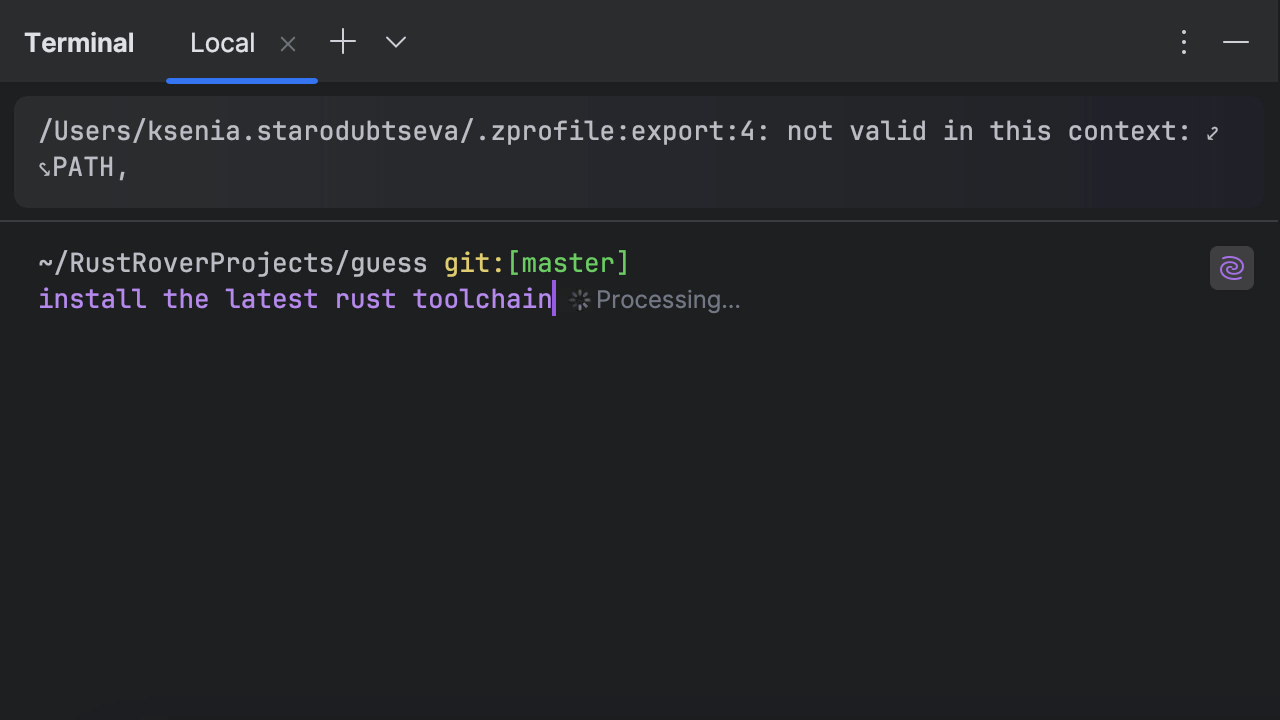Image resolution: width=1280 pixels, height=720 pixels.
Task: Click the Processing spinner icon
Action: coord(580,300)
